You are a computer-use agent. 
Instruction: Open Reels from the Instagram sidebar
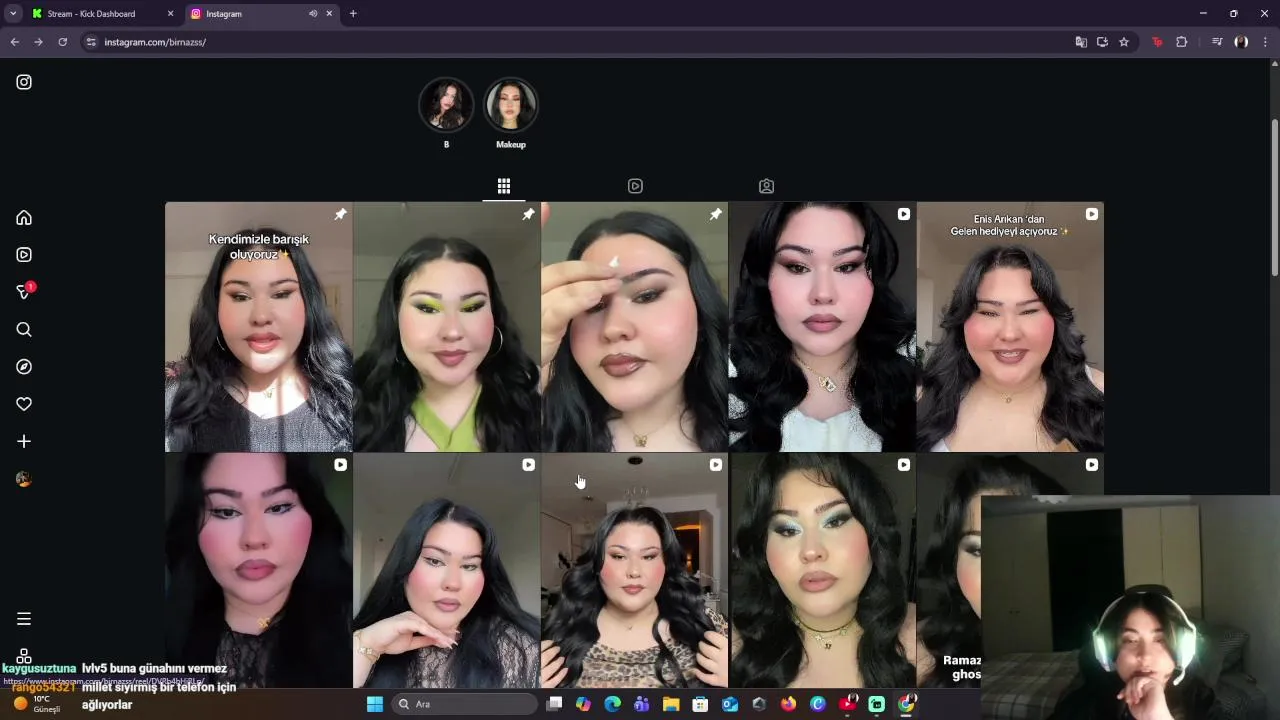pos(24,255)
